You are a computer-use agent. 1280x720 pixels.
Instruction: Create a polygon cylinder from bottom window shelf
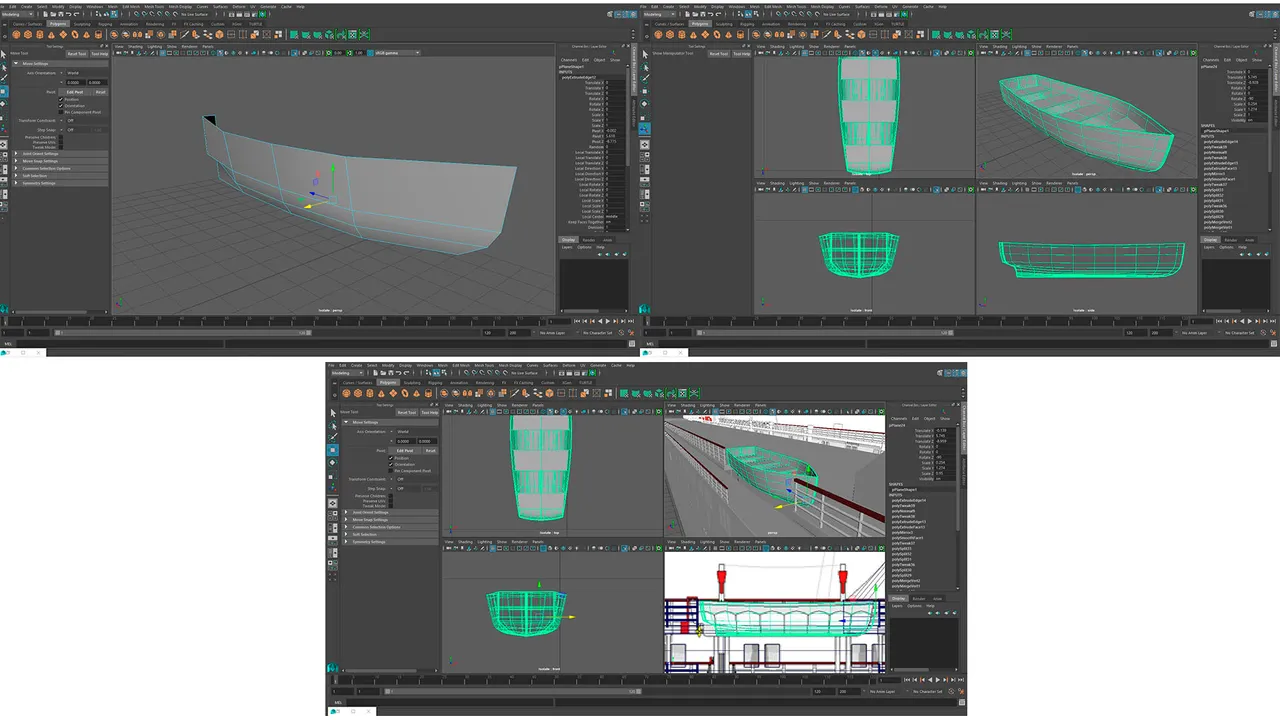pos(370,393)
